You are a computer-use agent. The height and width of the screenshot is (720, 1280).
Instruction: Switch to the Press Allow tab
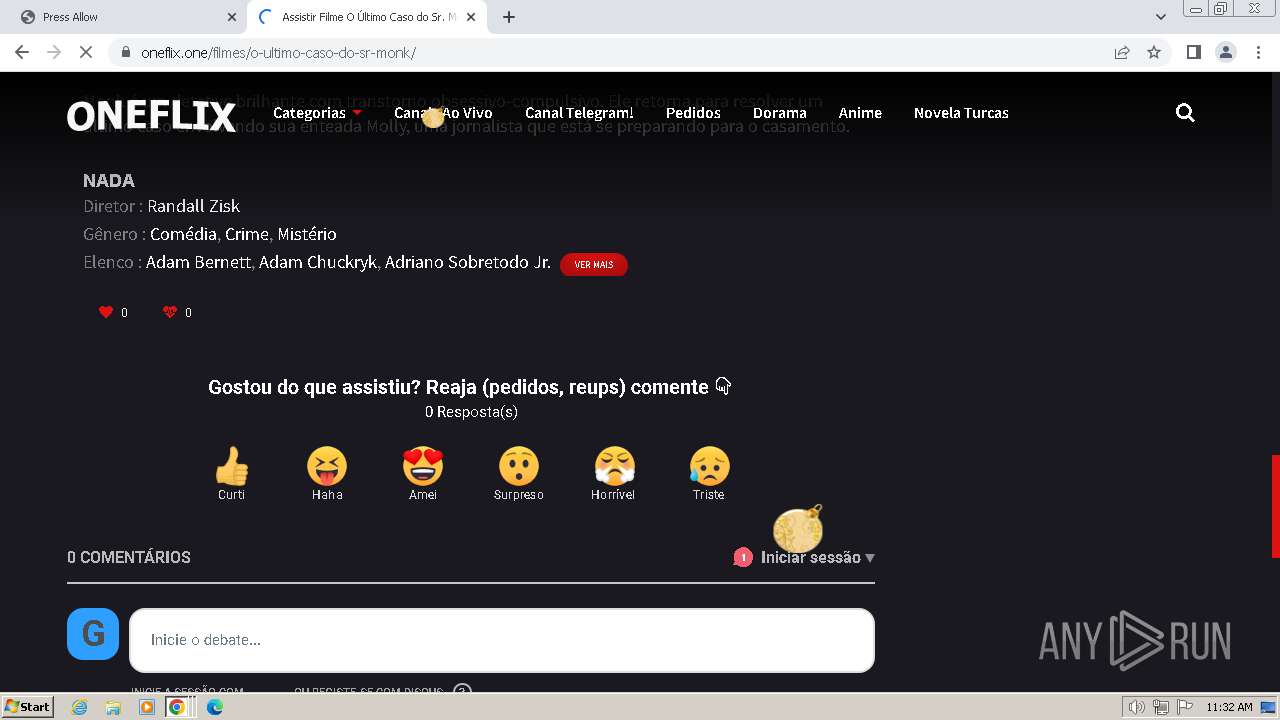tap(125, 17)
